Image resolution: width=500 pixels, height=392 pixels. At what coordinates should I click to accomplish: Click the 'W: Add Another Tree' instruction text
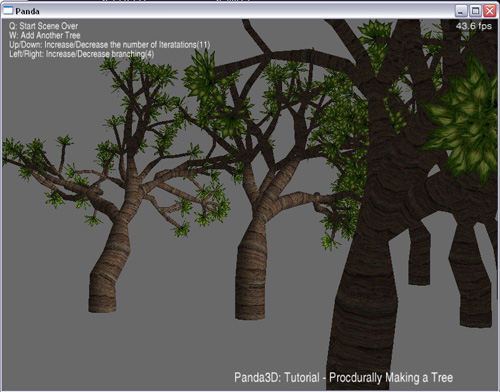tap(45, 35)
